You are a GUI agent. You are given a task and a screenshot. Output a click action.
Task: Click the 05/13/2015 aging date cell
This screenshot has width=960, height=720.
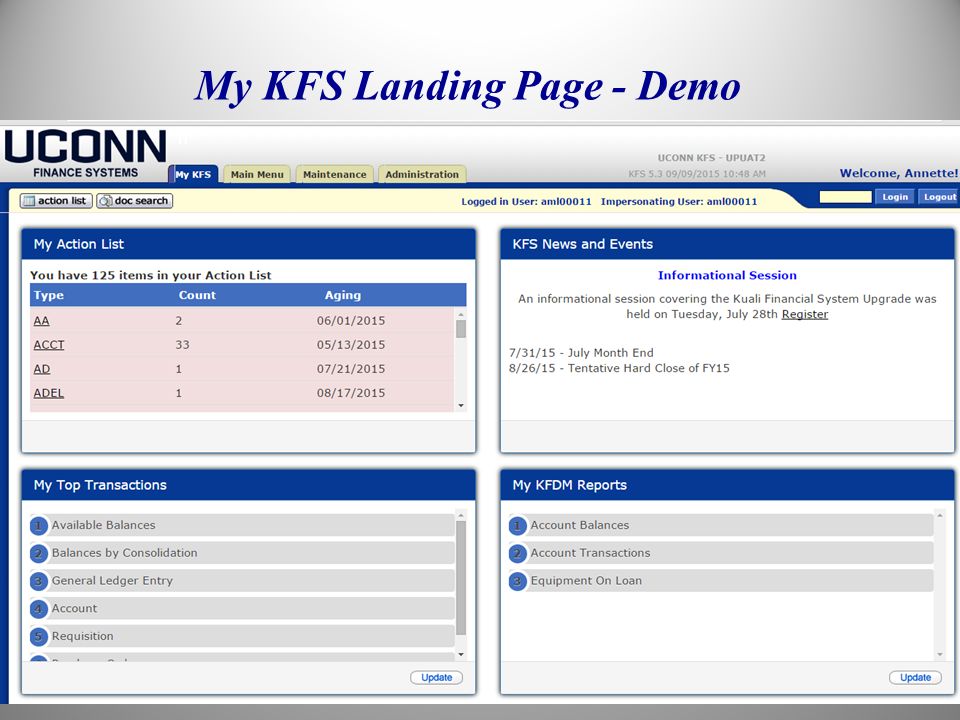pos(351,345)
